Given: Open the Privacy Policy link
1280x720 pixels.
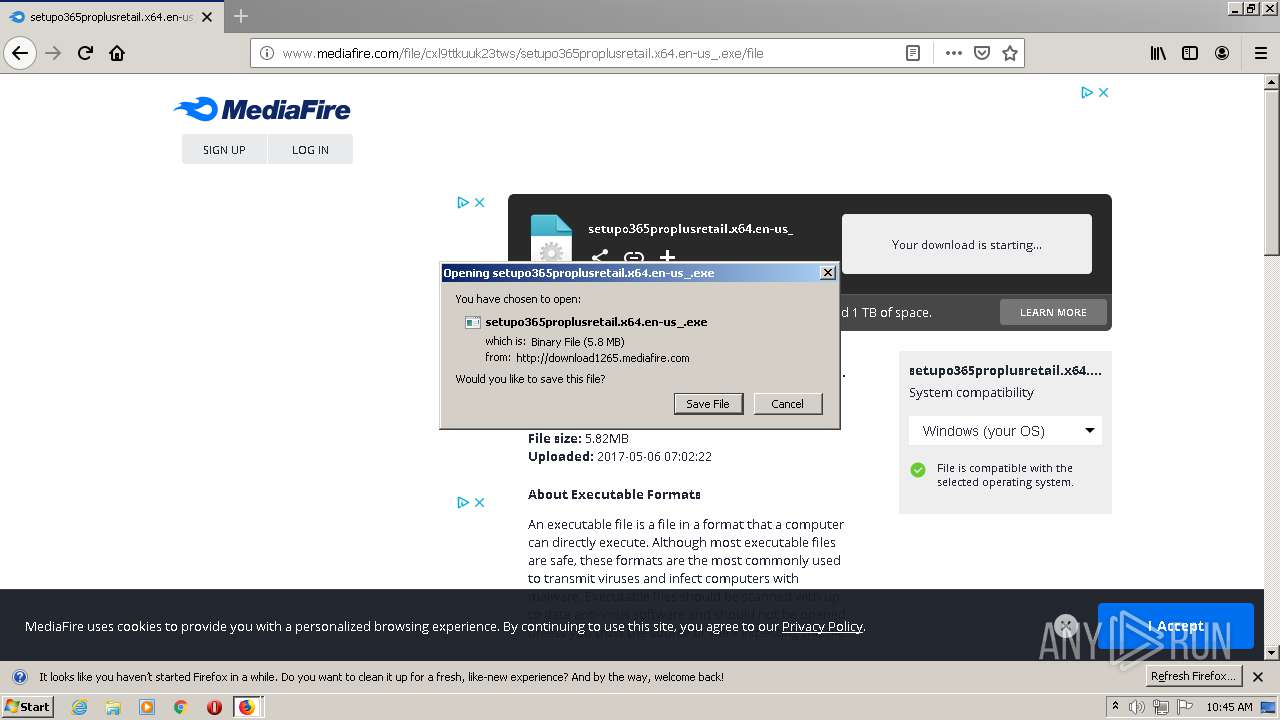Looking at the screenshot, I should (822, 626).
